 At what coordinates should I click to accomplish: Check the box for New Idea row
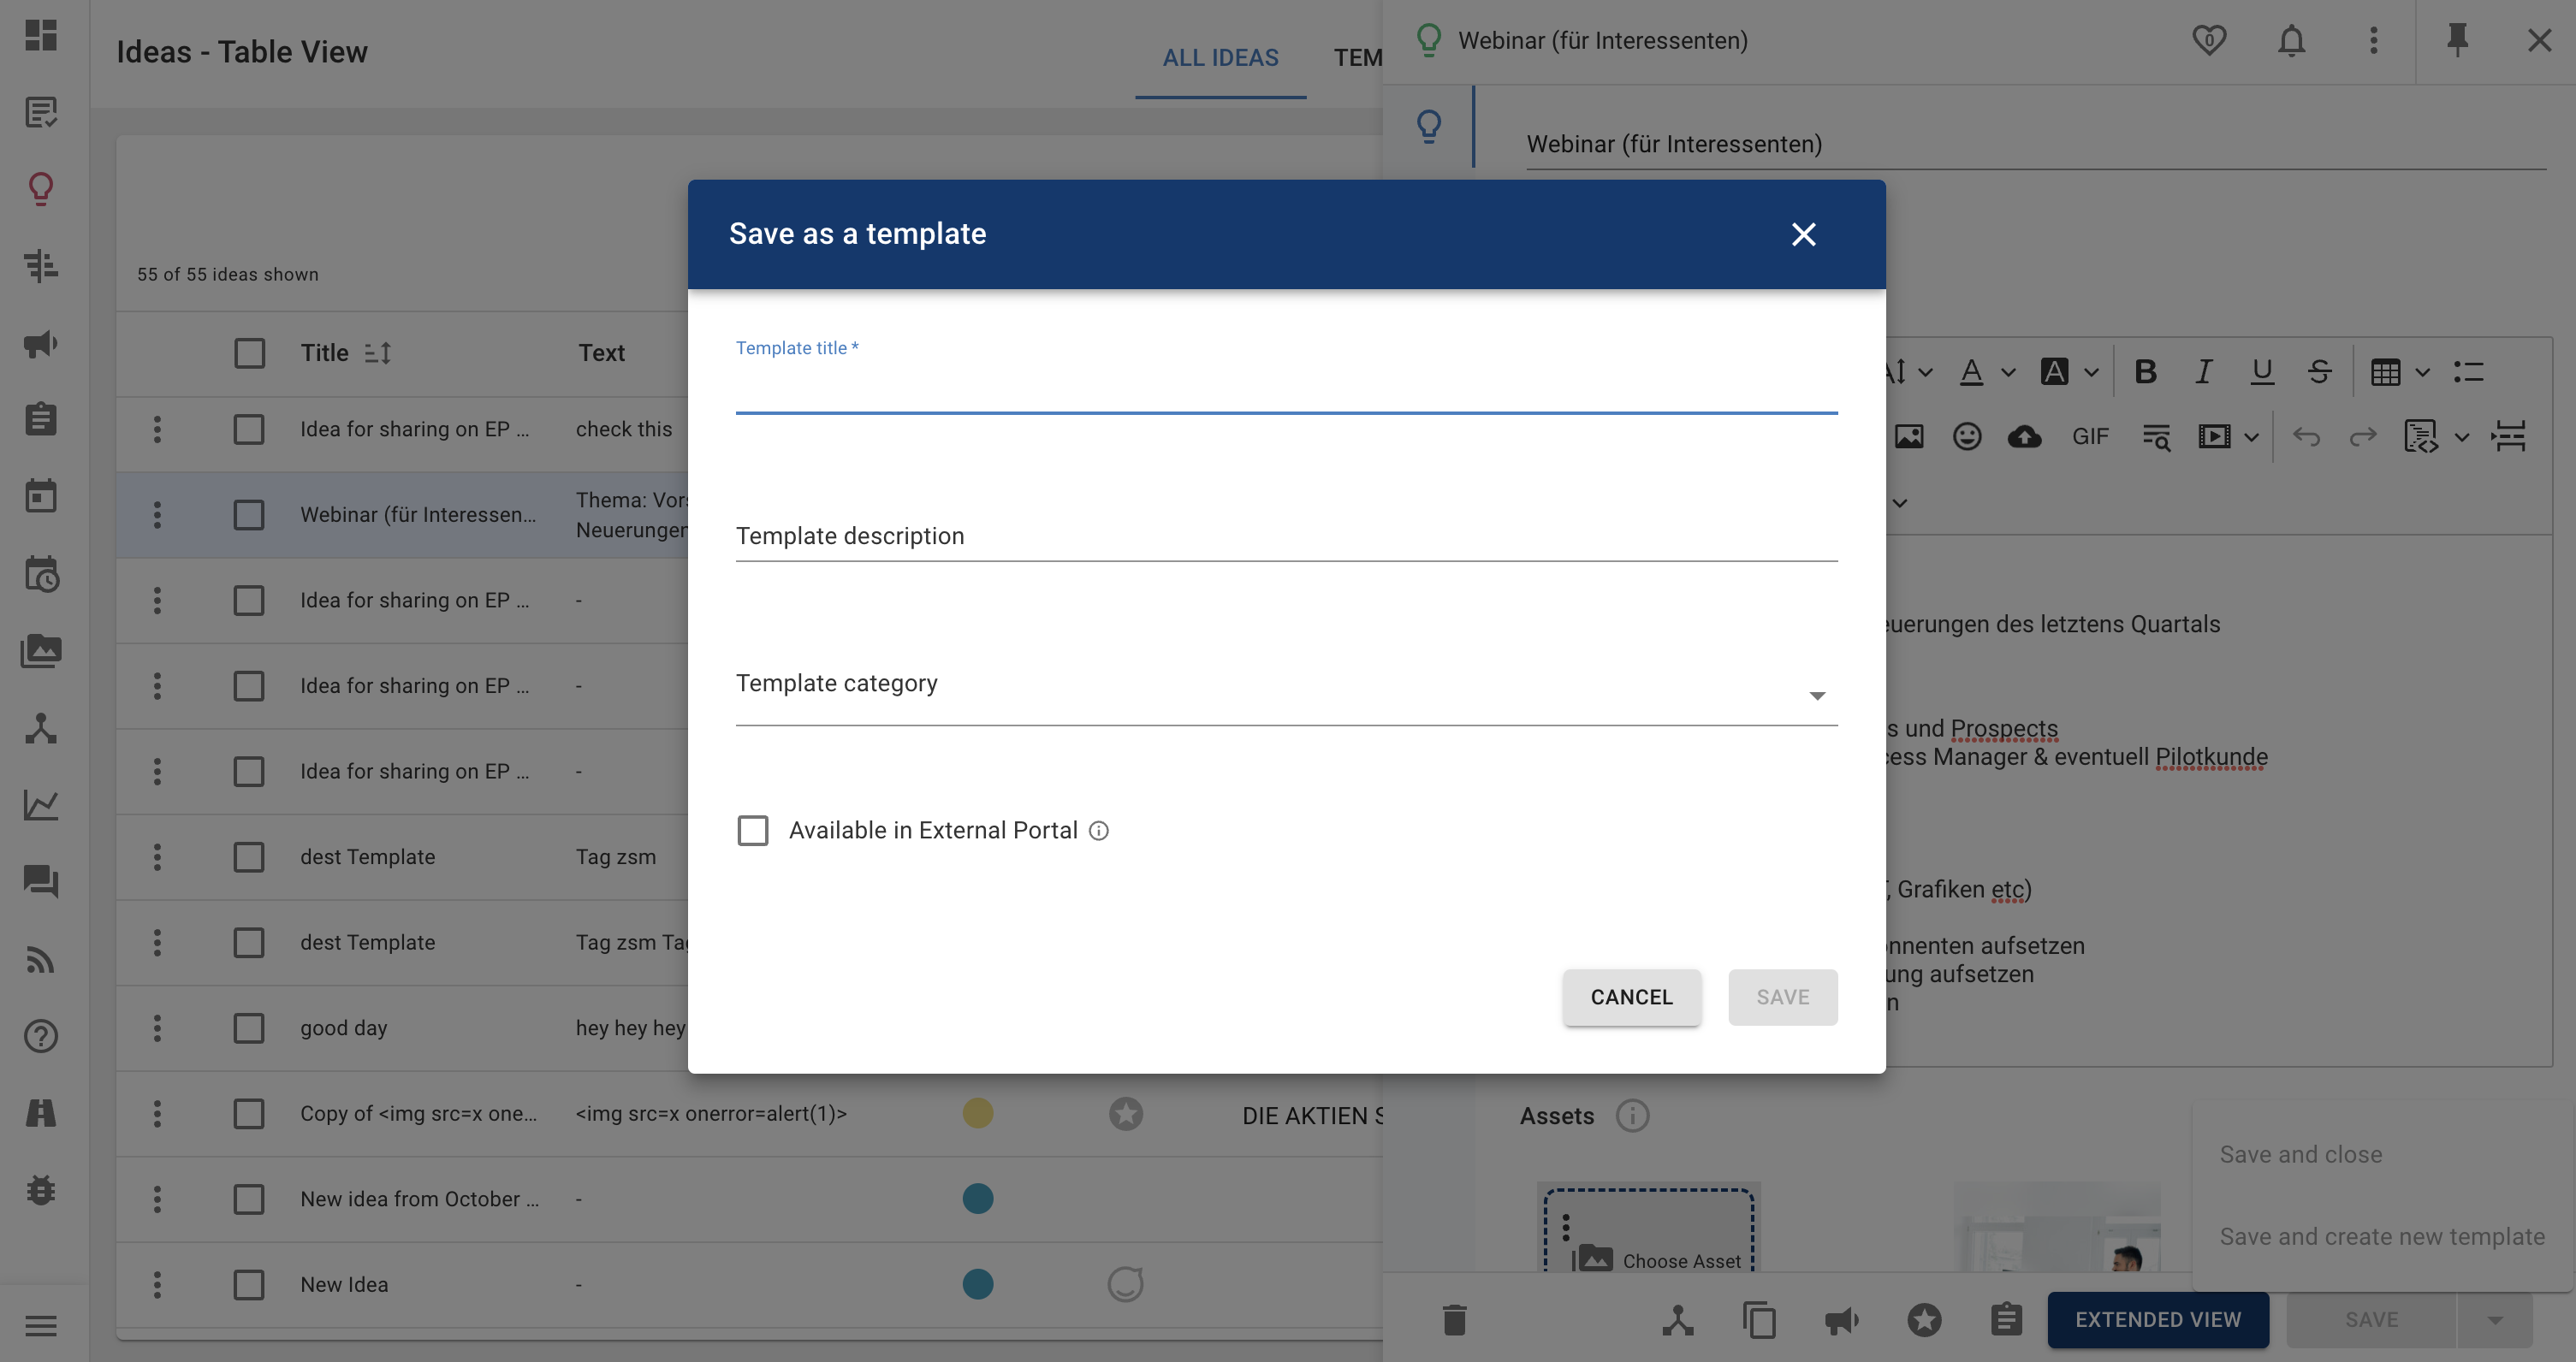click(x=249, y=1284)
